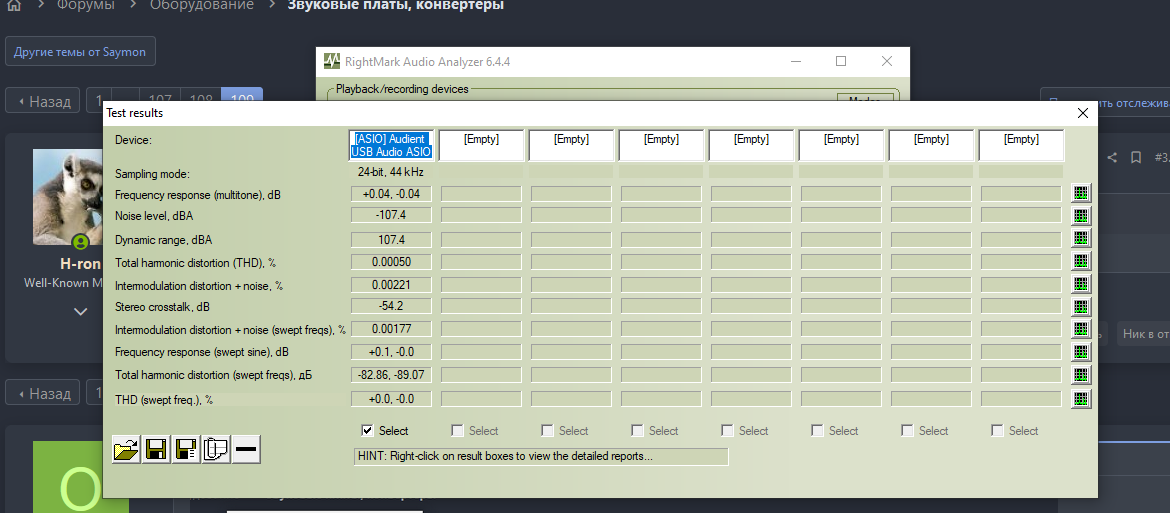Viewport: 1170px width, 513px height.
Task: Click the remove results minus icon
Action: pos(245,449)
